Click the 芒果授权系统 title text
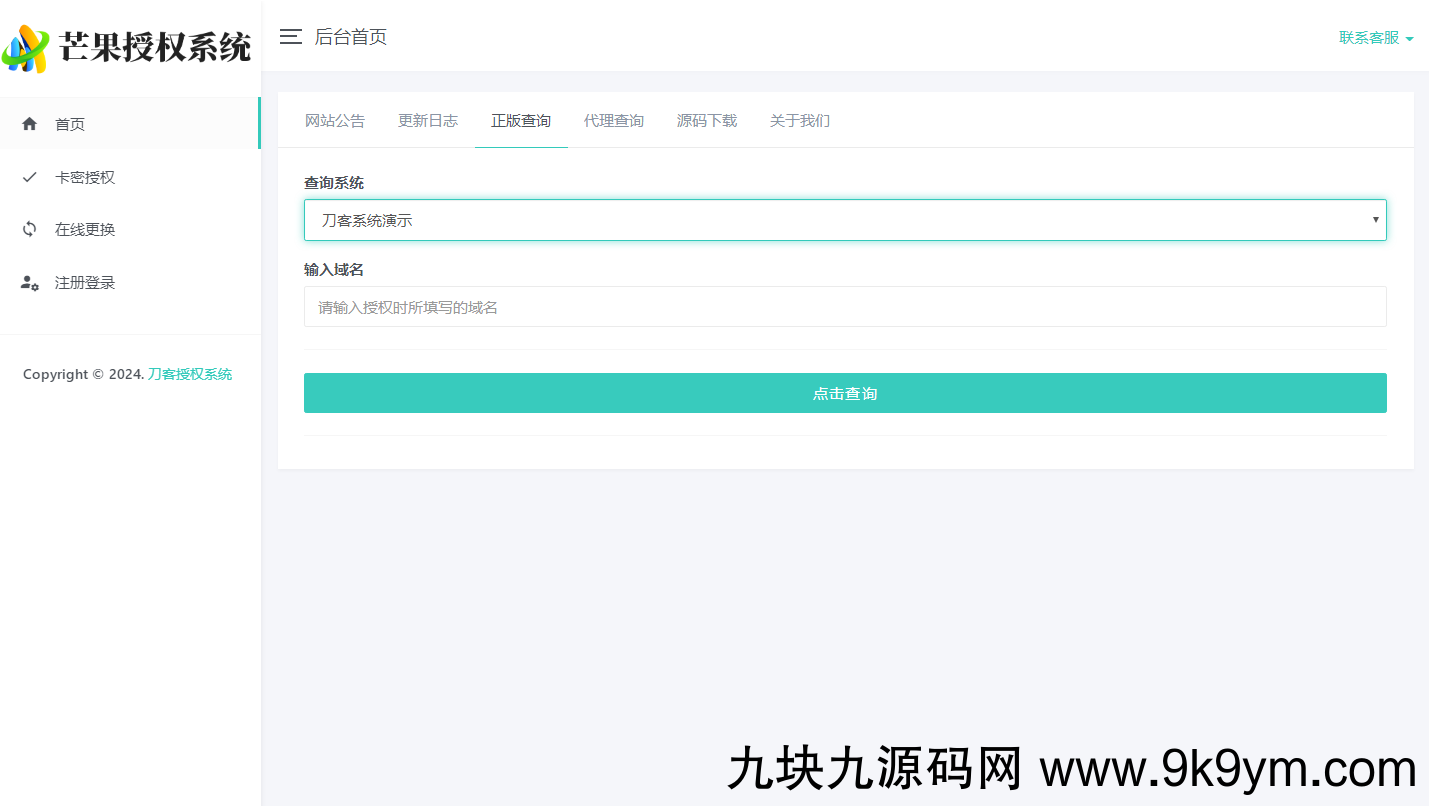 tap(155, 47)
